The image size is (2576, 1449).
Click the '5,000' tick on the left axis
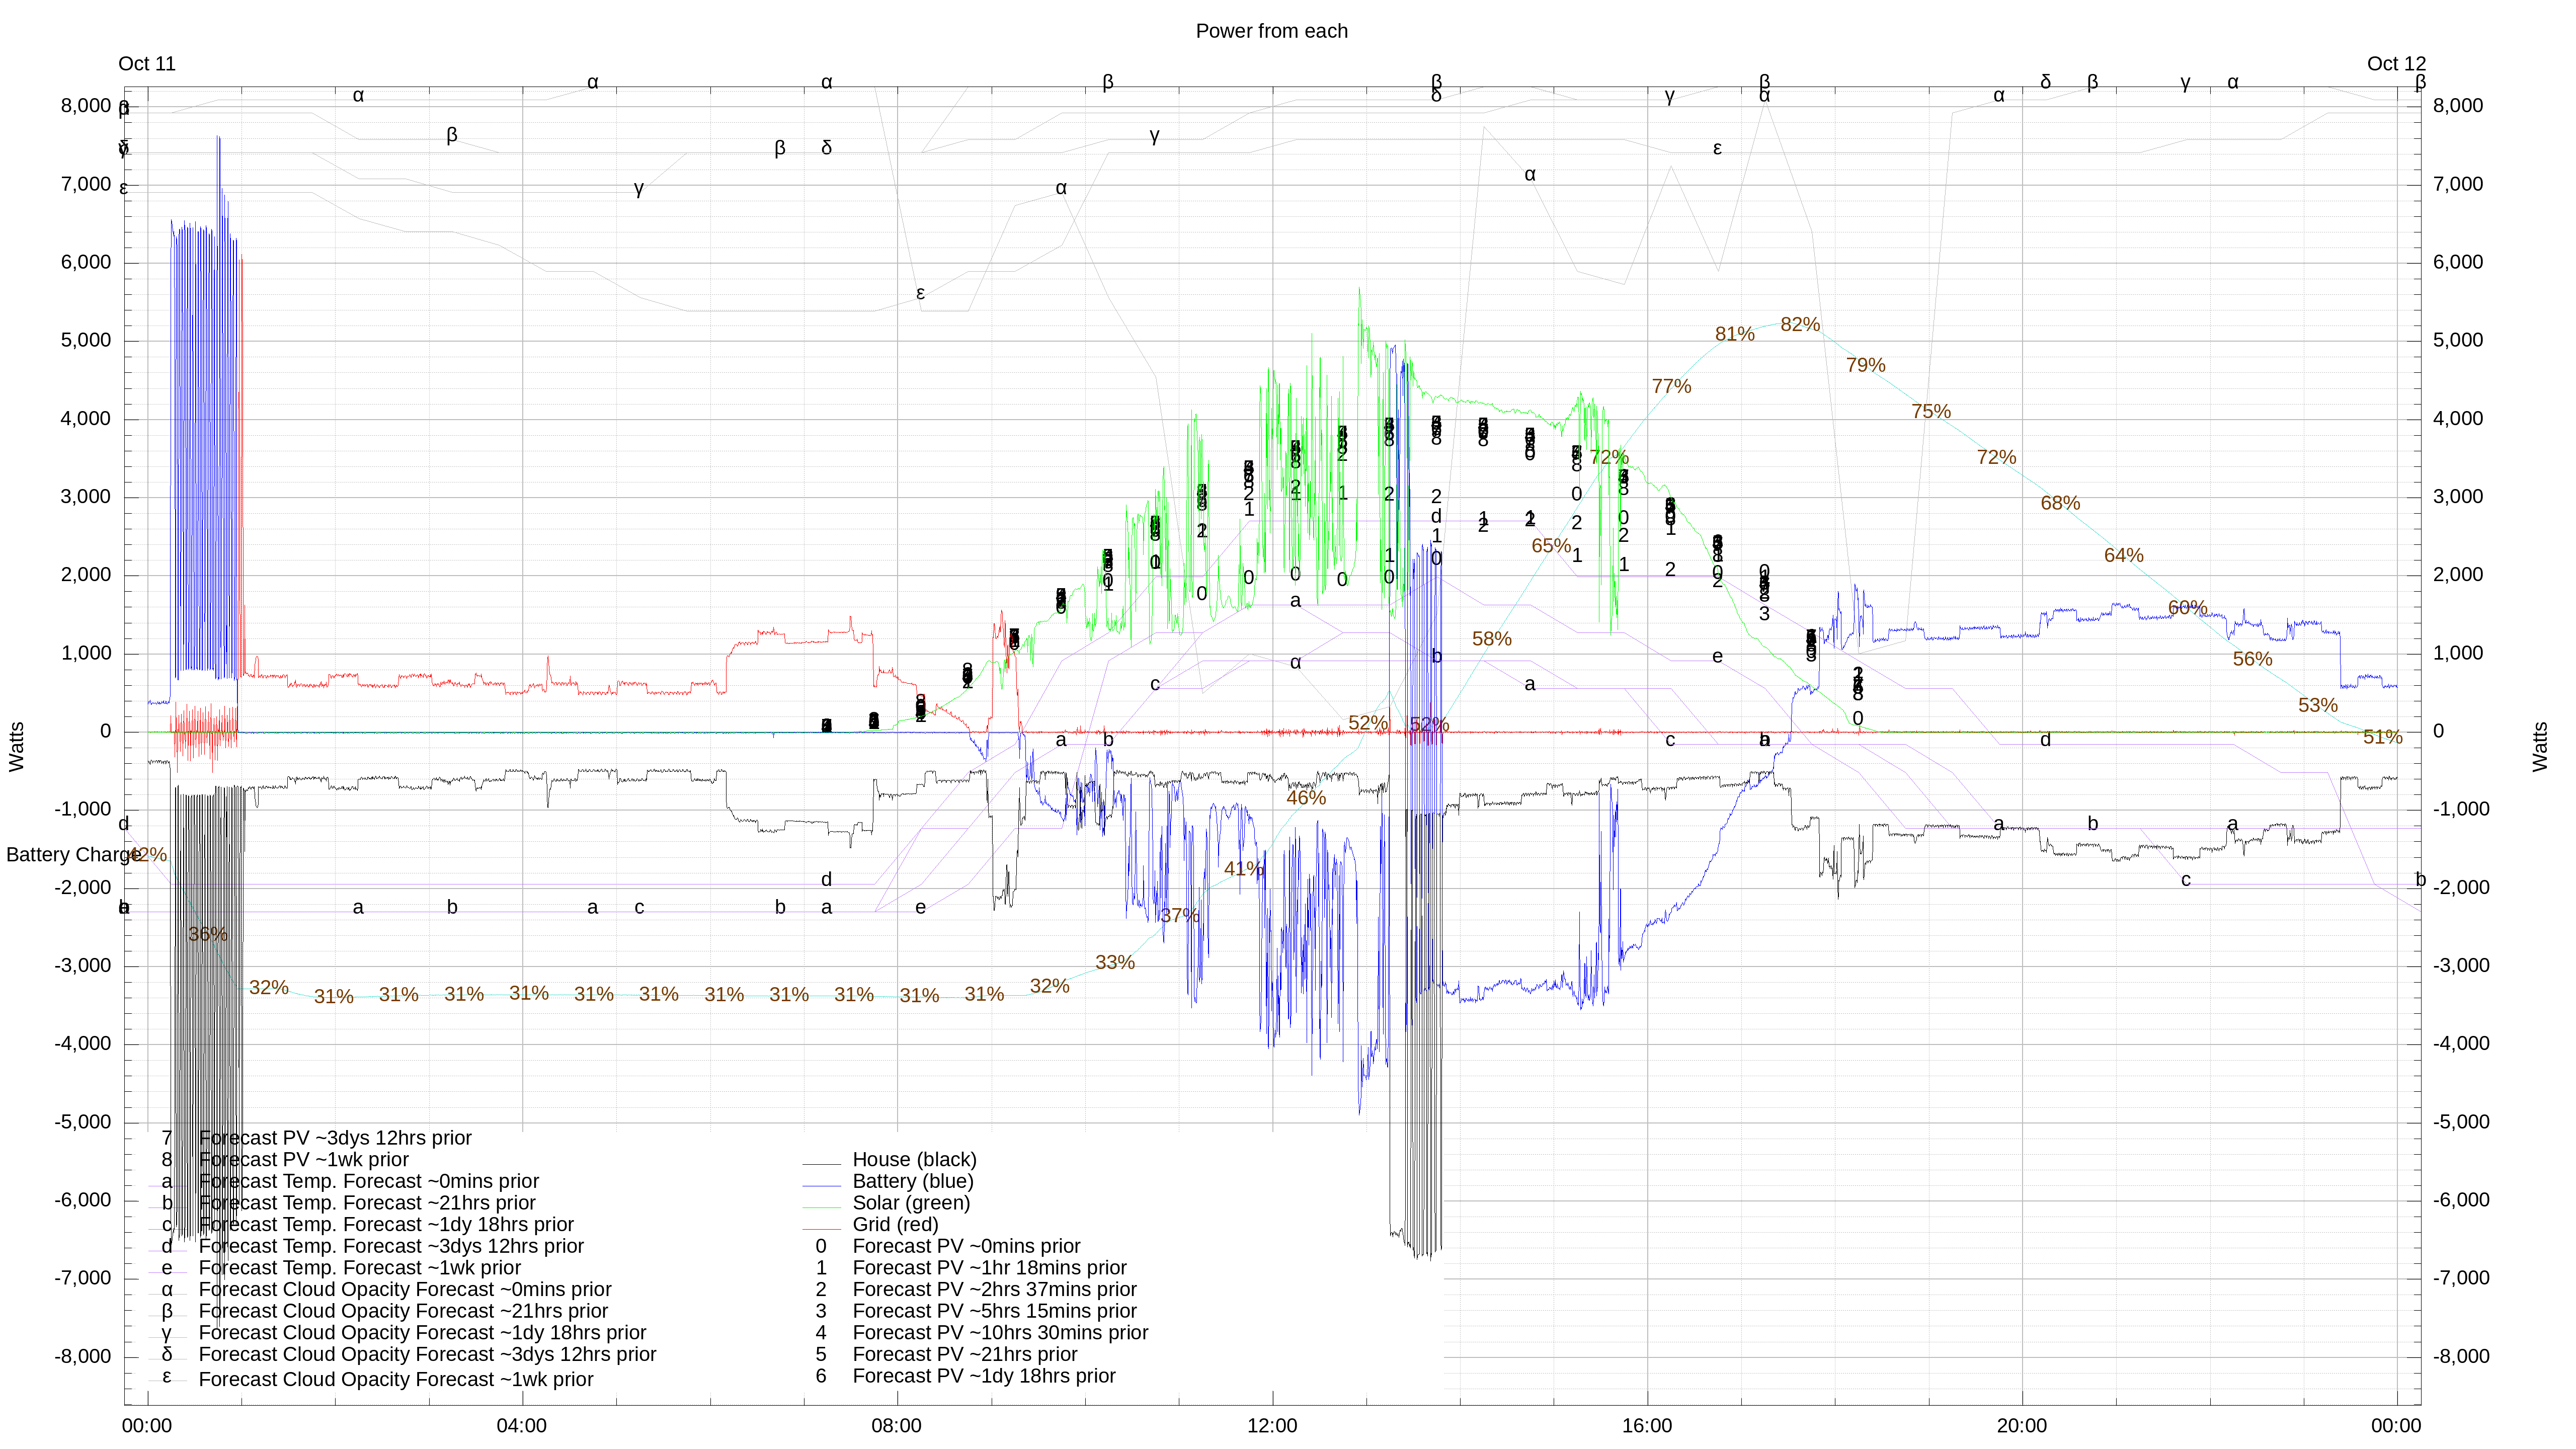click(86, 340)
